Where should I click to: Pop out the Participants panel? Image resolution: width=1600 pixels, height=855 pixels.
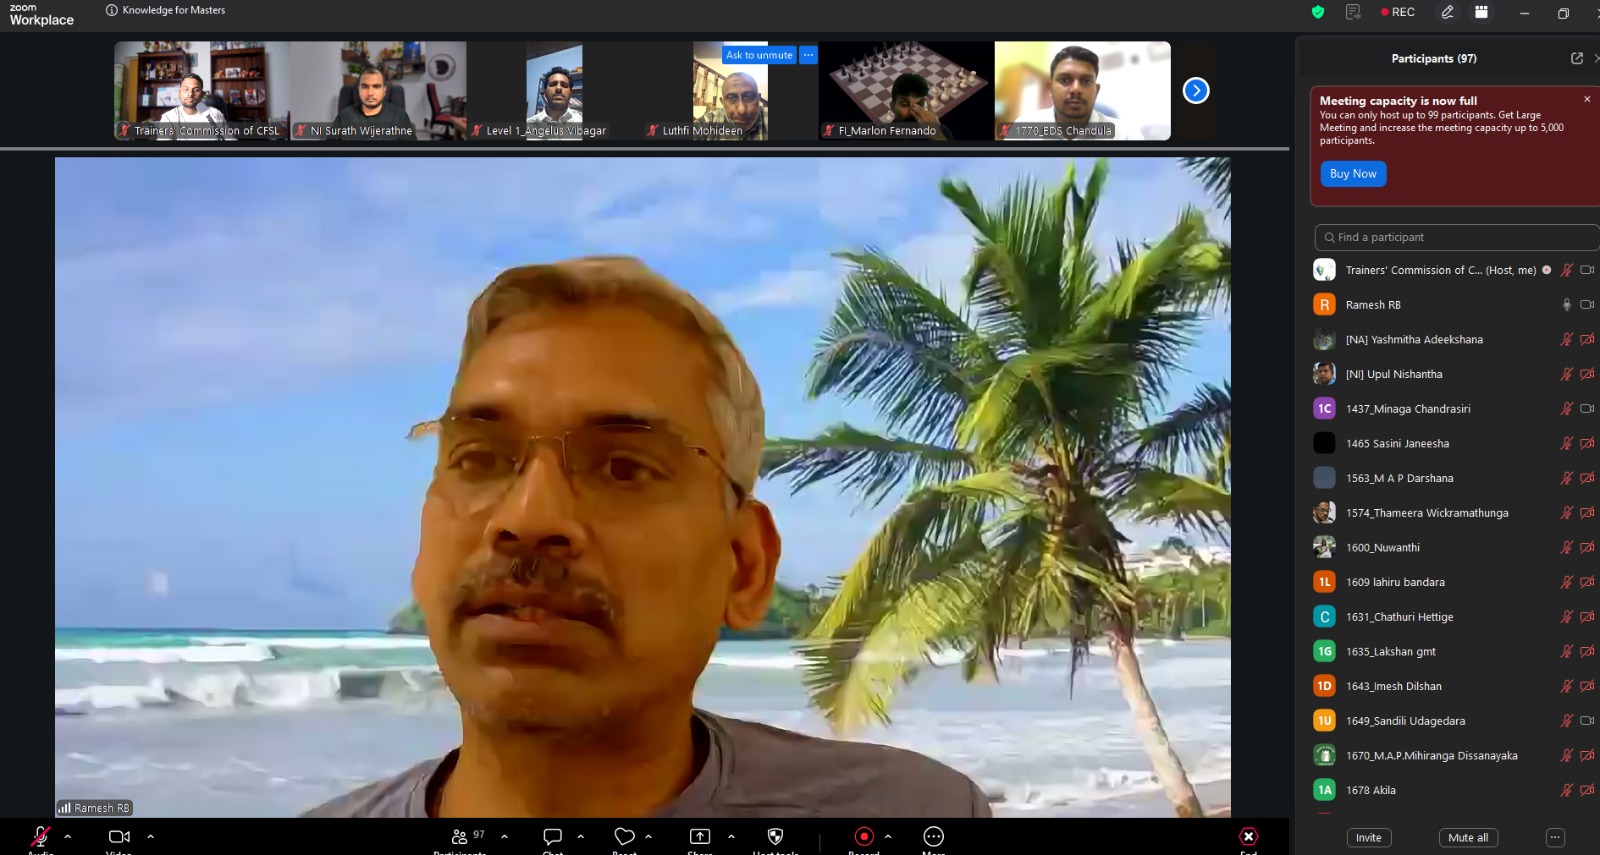click(1577, 58)
